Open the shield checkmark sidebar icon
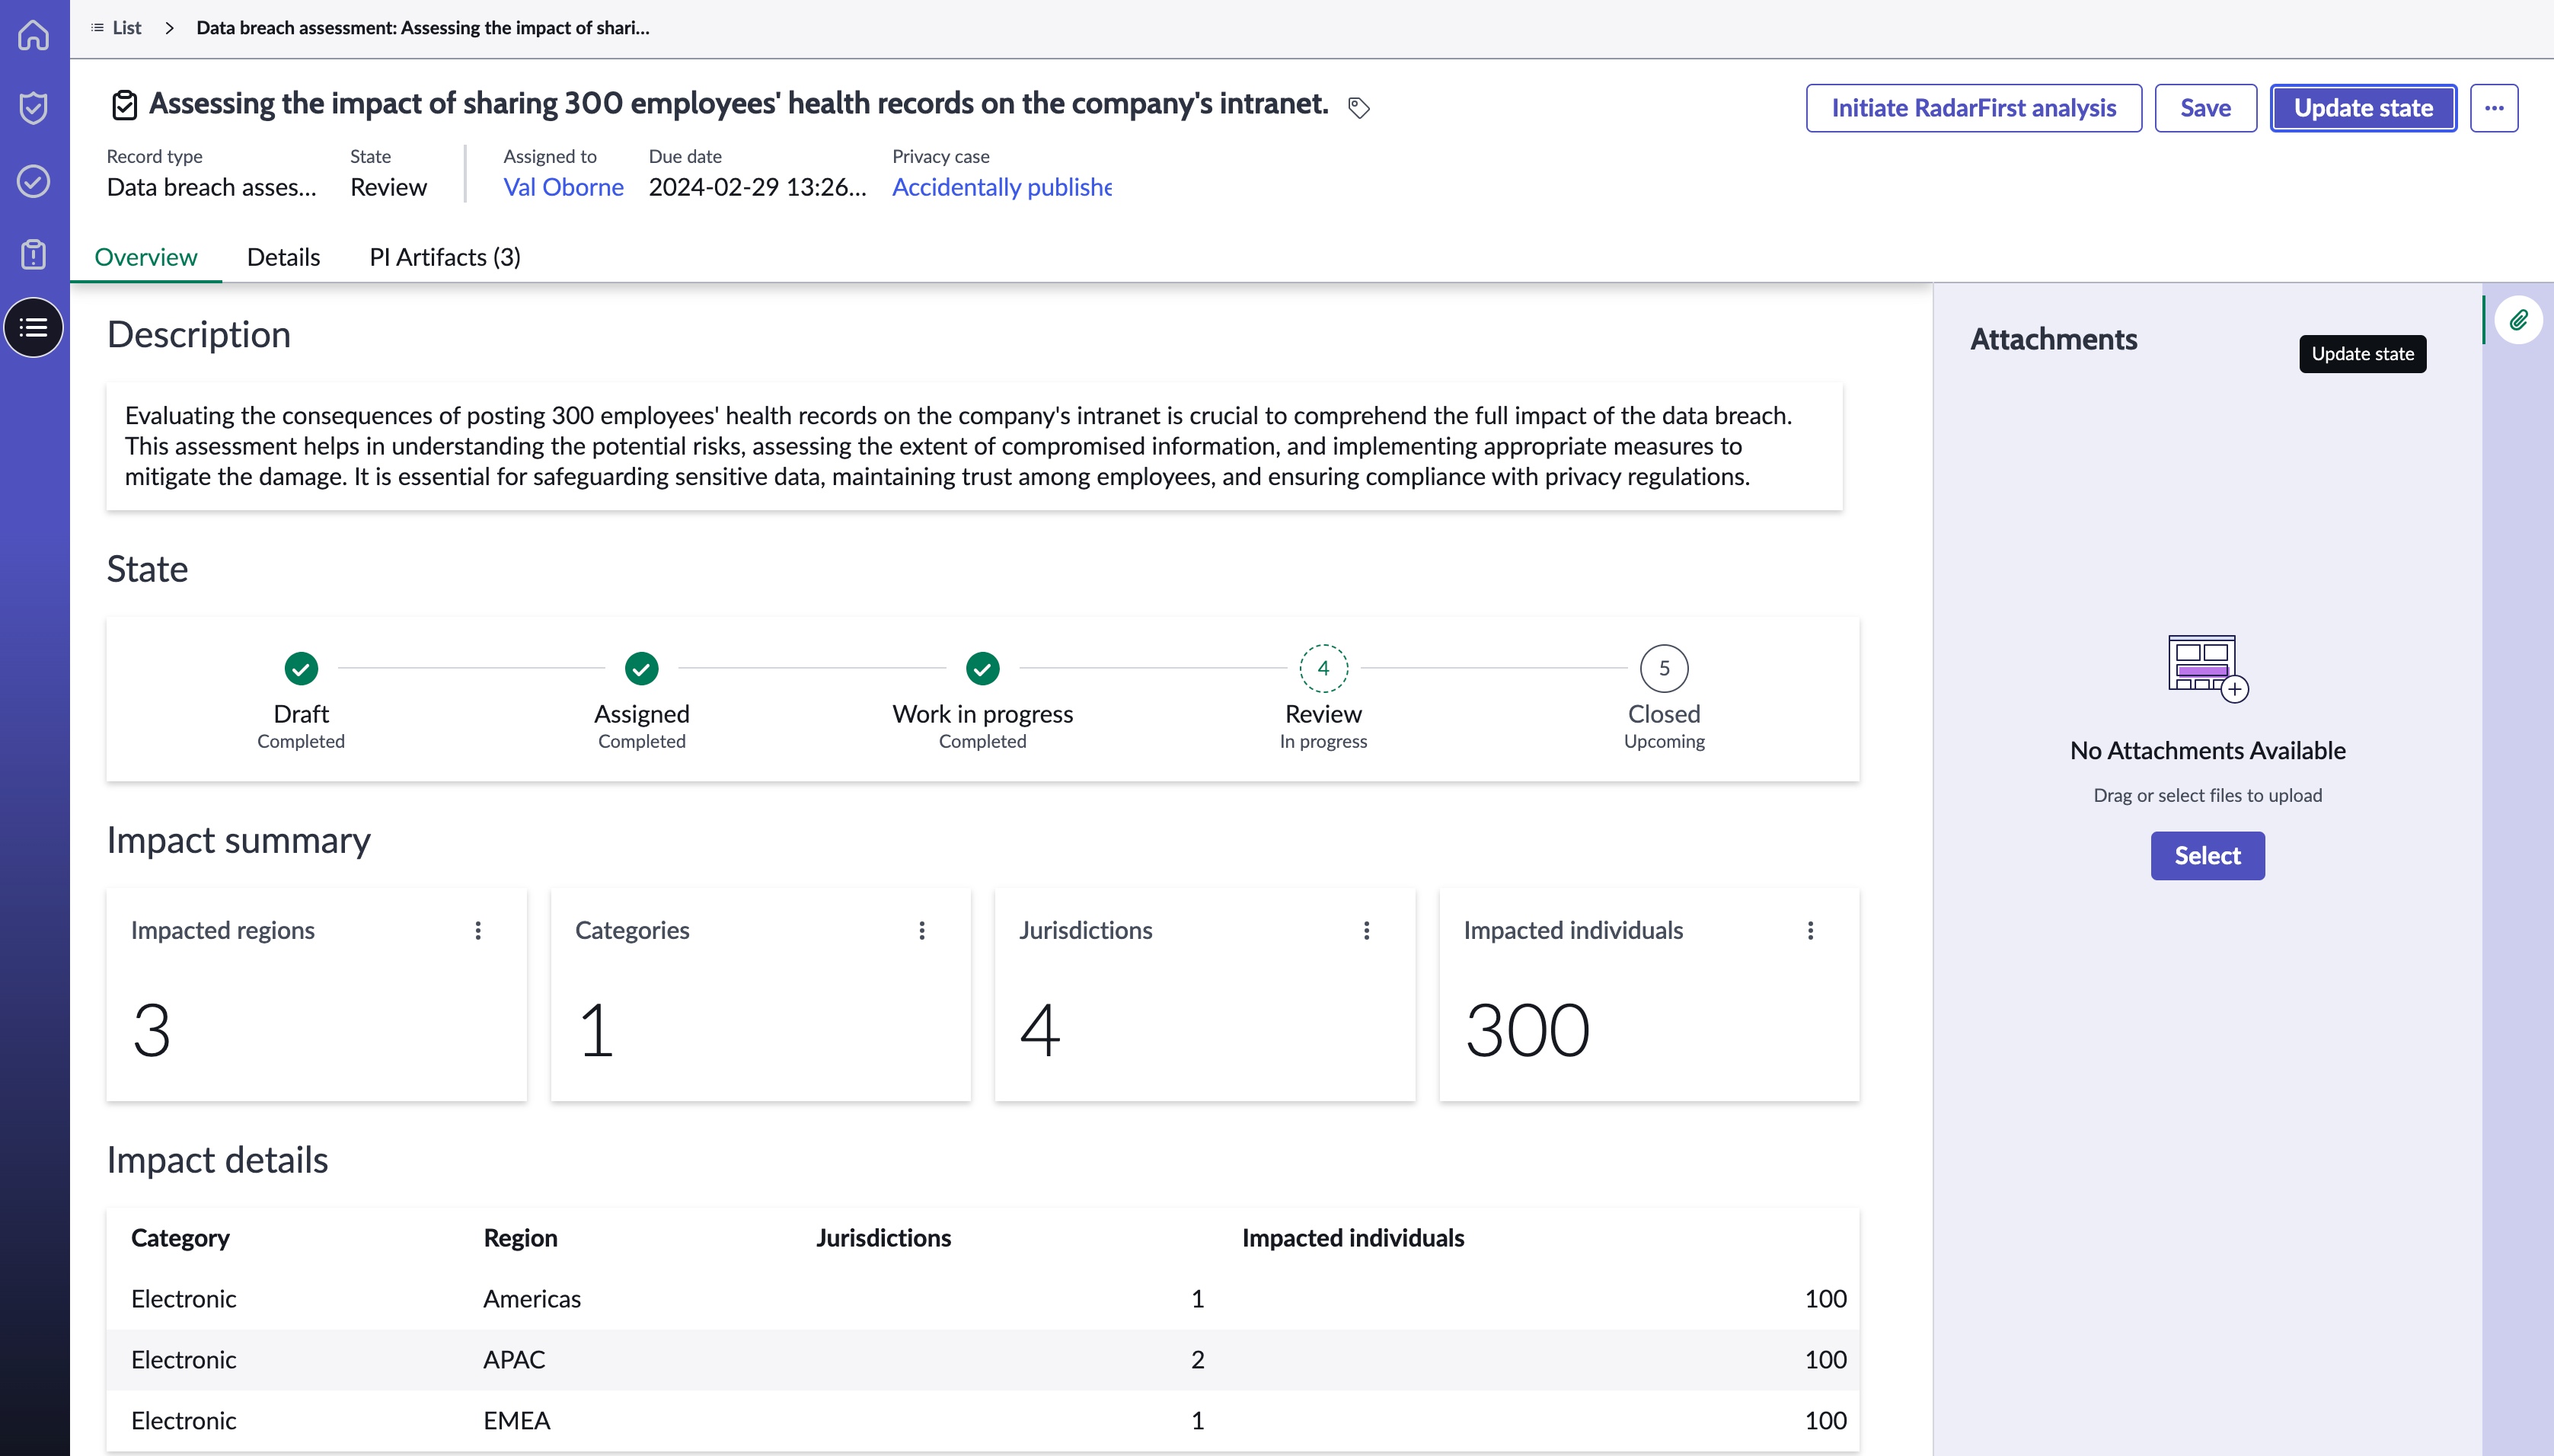This screenshot has height=1456, width=2554. (34, 107)
